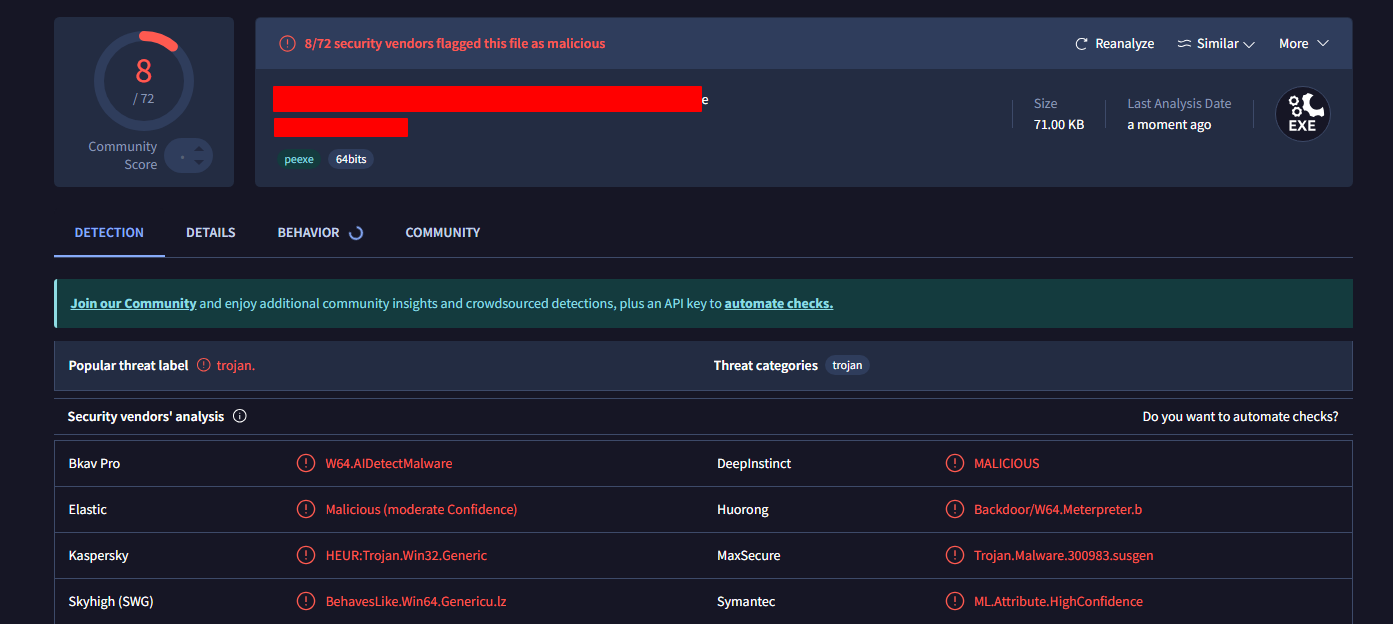
Task: Click the automate checks link in banner
Action: pyautogui.click(x=778, y=304)
